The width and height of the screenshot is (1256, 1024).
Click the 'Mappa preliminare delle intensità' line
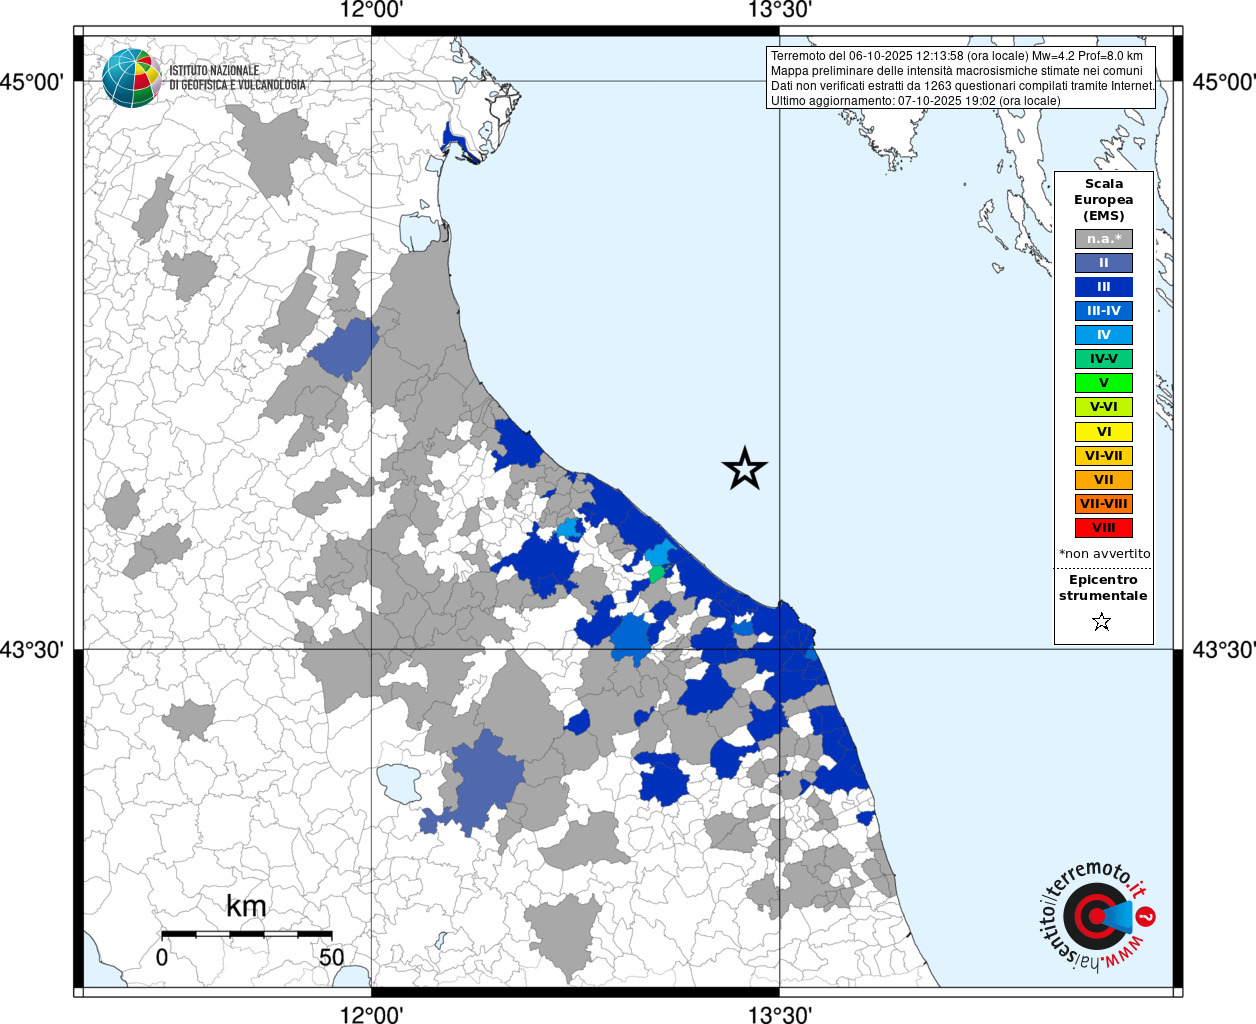click(956, 71)
